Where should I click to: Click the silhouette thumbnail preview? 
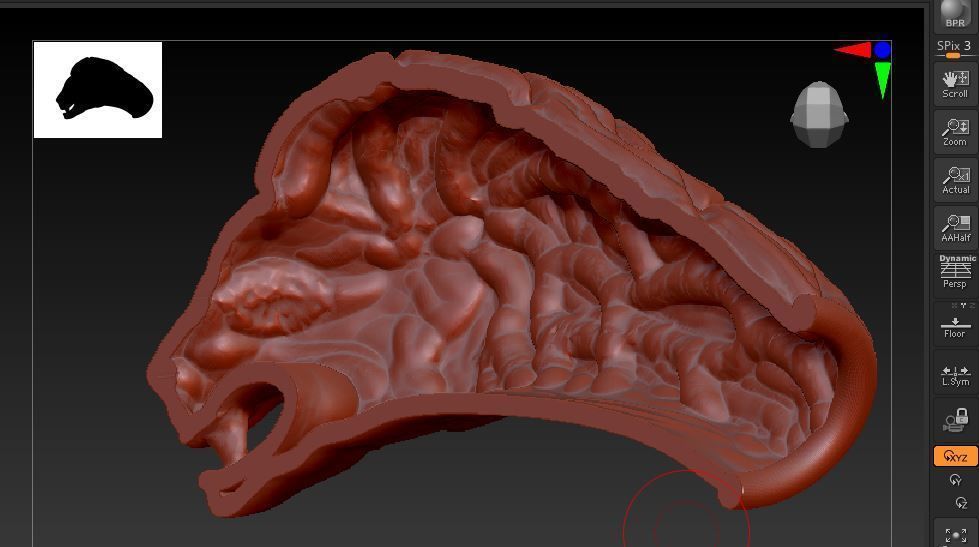(x=98, y=90)
